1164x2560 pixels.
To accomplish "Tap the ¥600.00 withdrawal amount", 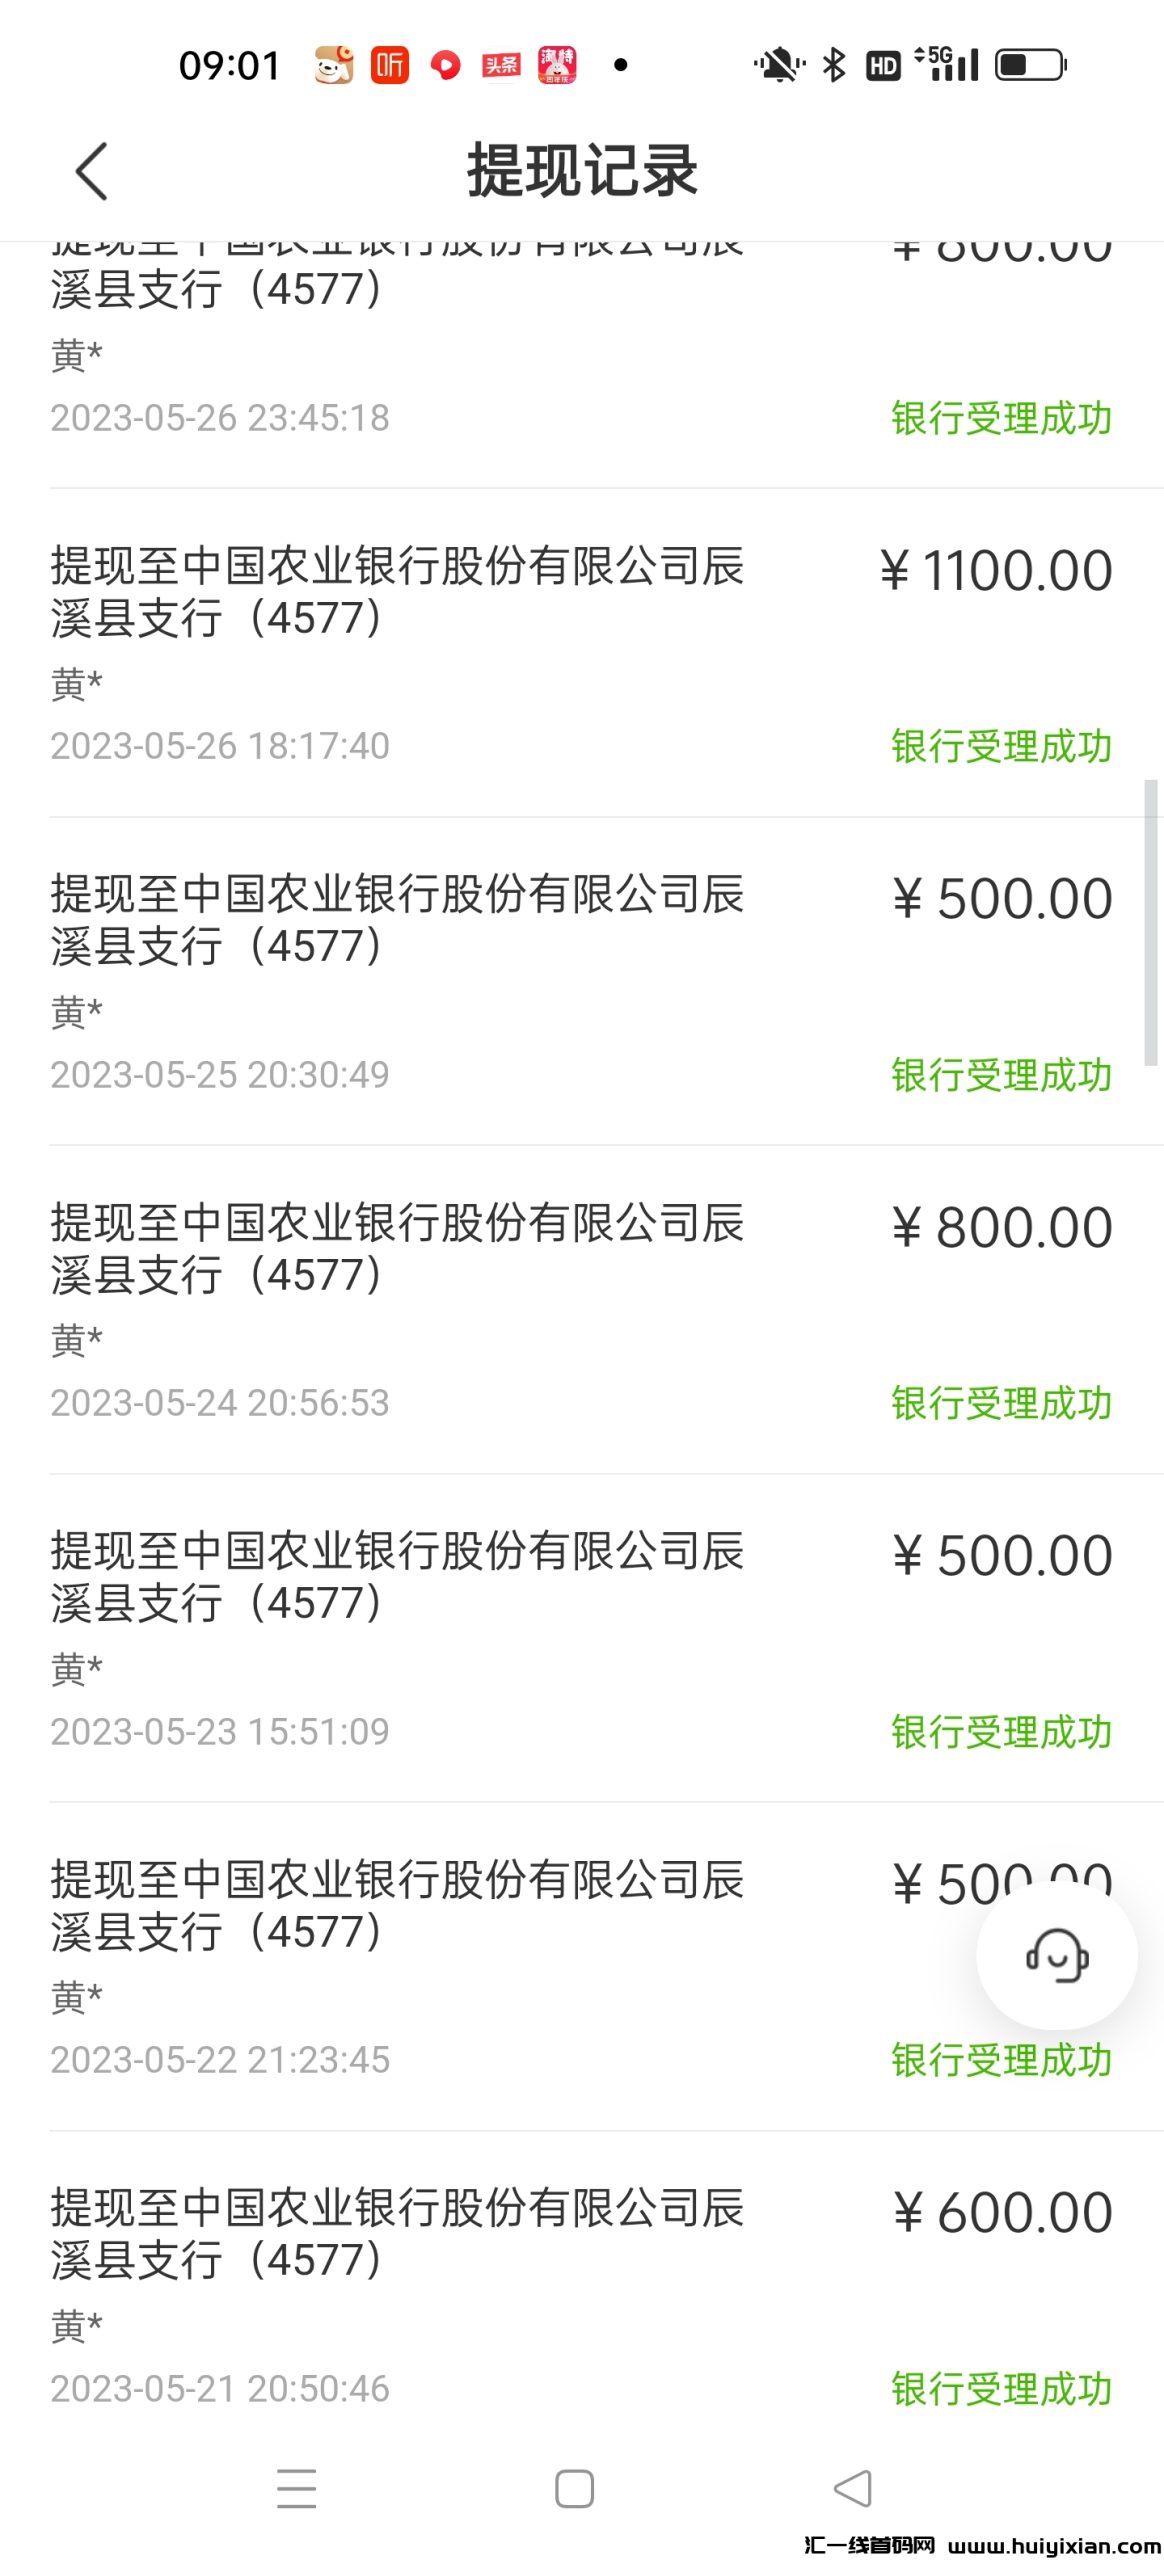I will 1002,2212.
